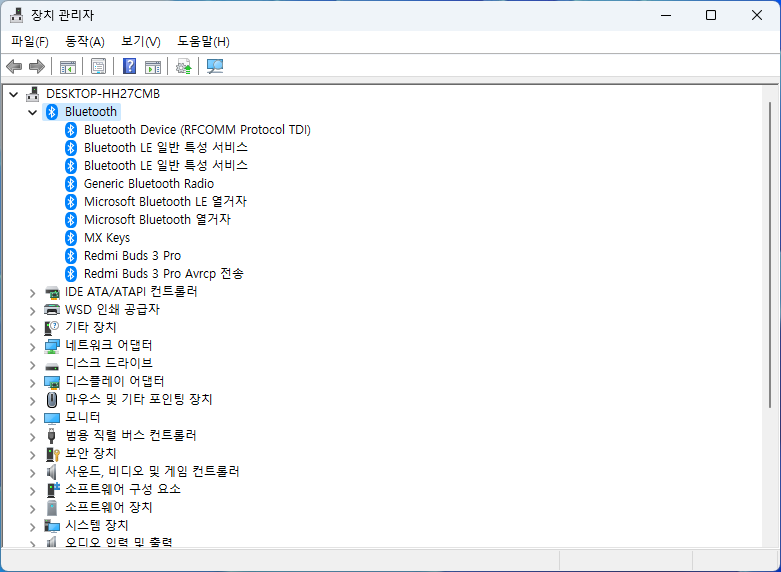Click the 디스크 드라이브 icon
The width and height of the screenshot is (781, 572).
click(x=52, y=365)
